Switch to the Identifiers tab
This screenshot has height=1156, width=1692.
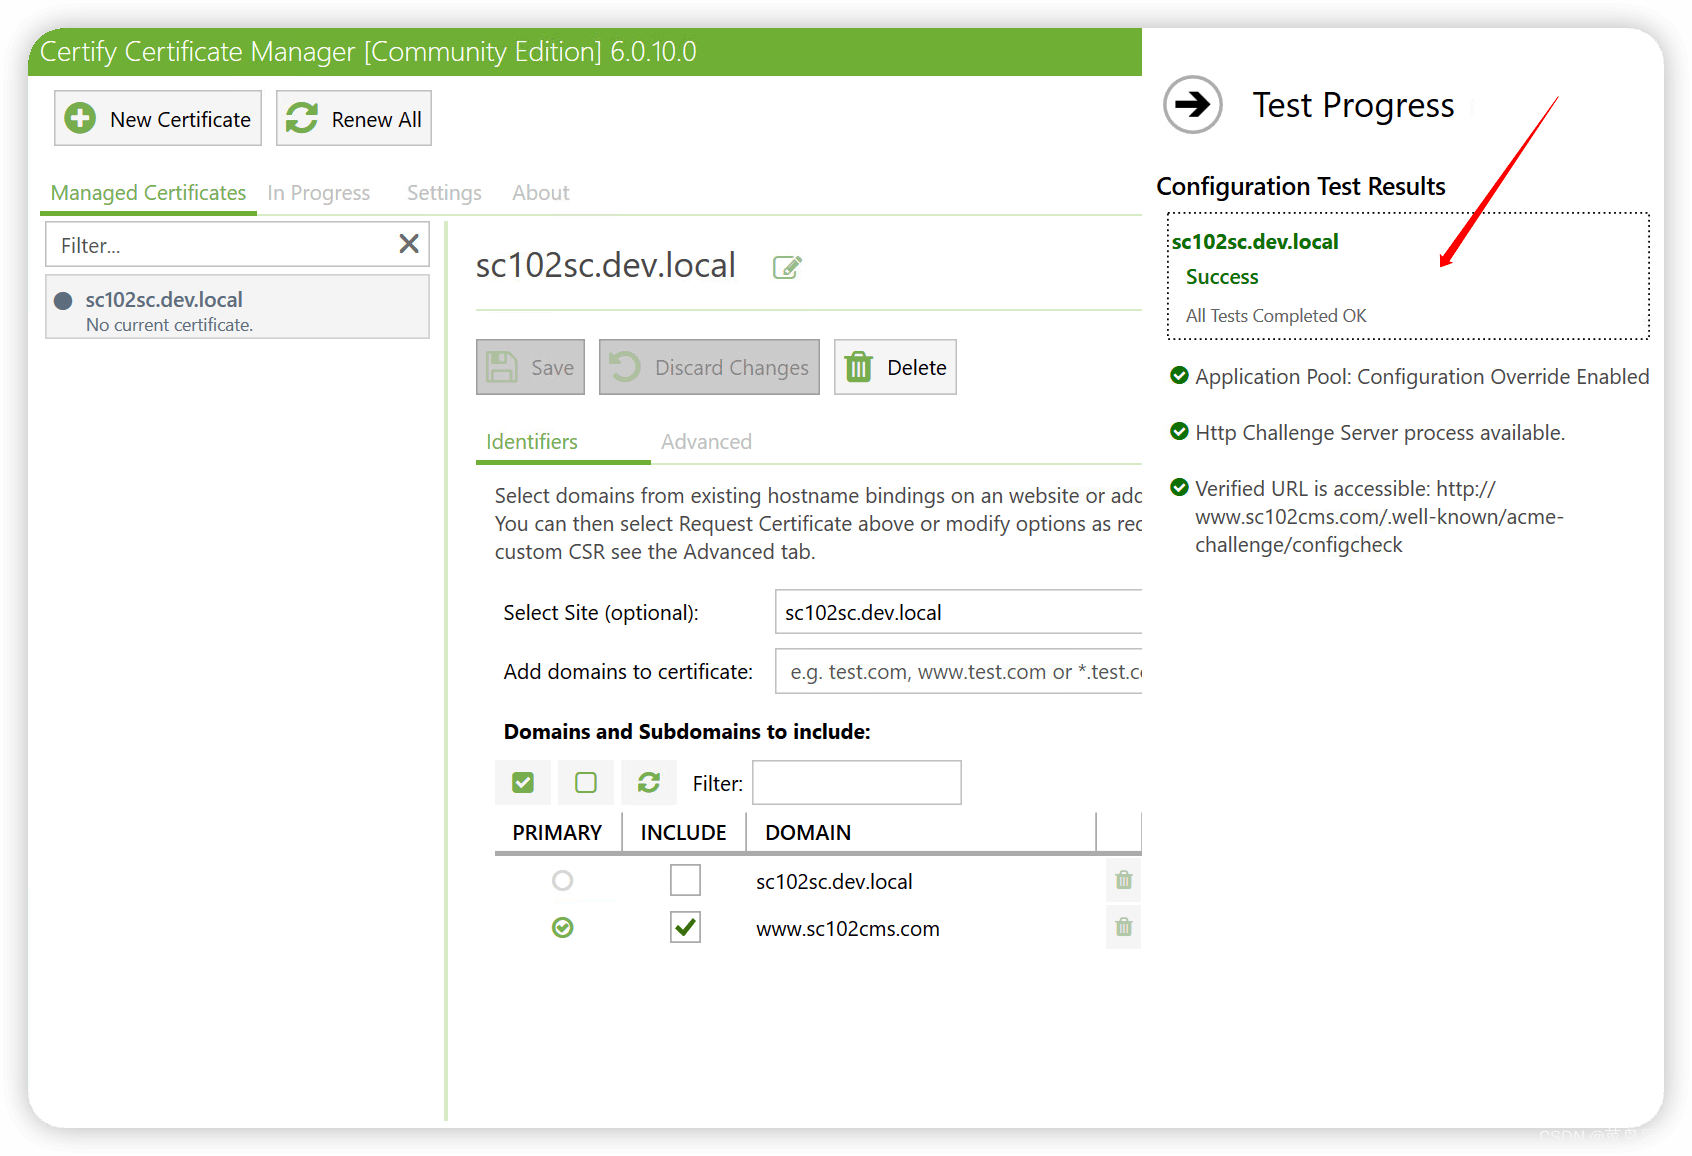point(532,442)
